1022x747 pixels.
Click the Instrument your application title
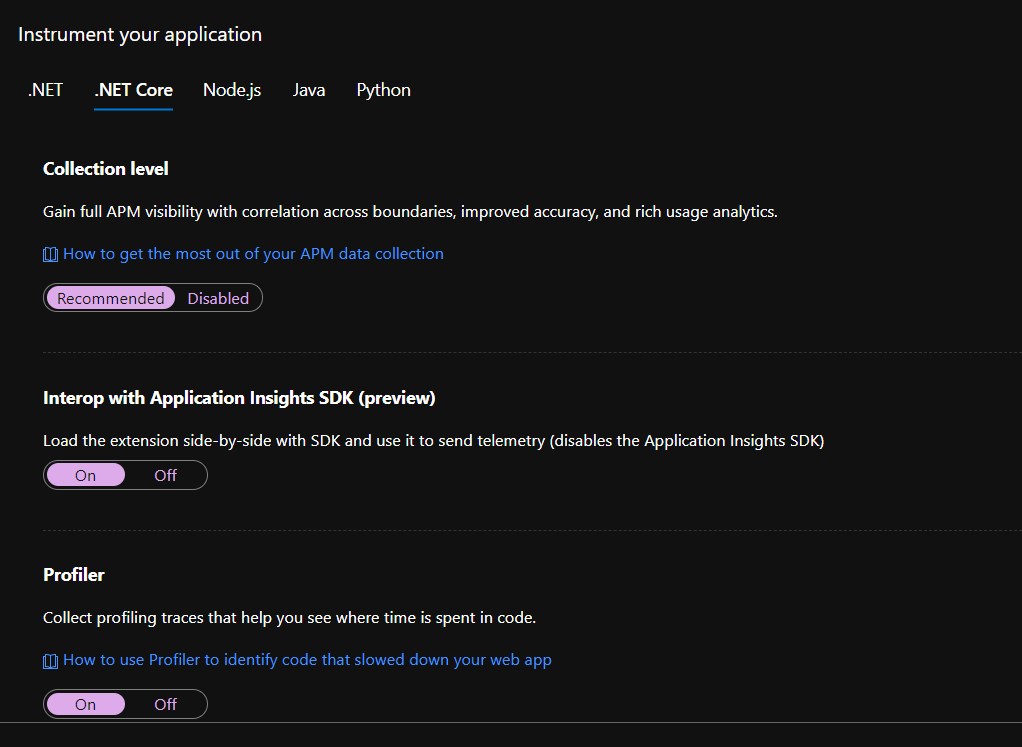pos(139,33)
